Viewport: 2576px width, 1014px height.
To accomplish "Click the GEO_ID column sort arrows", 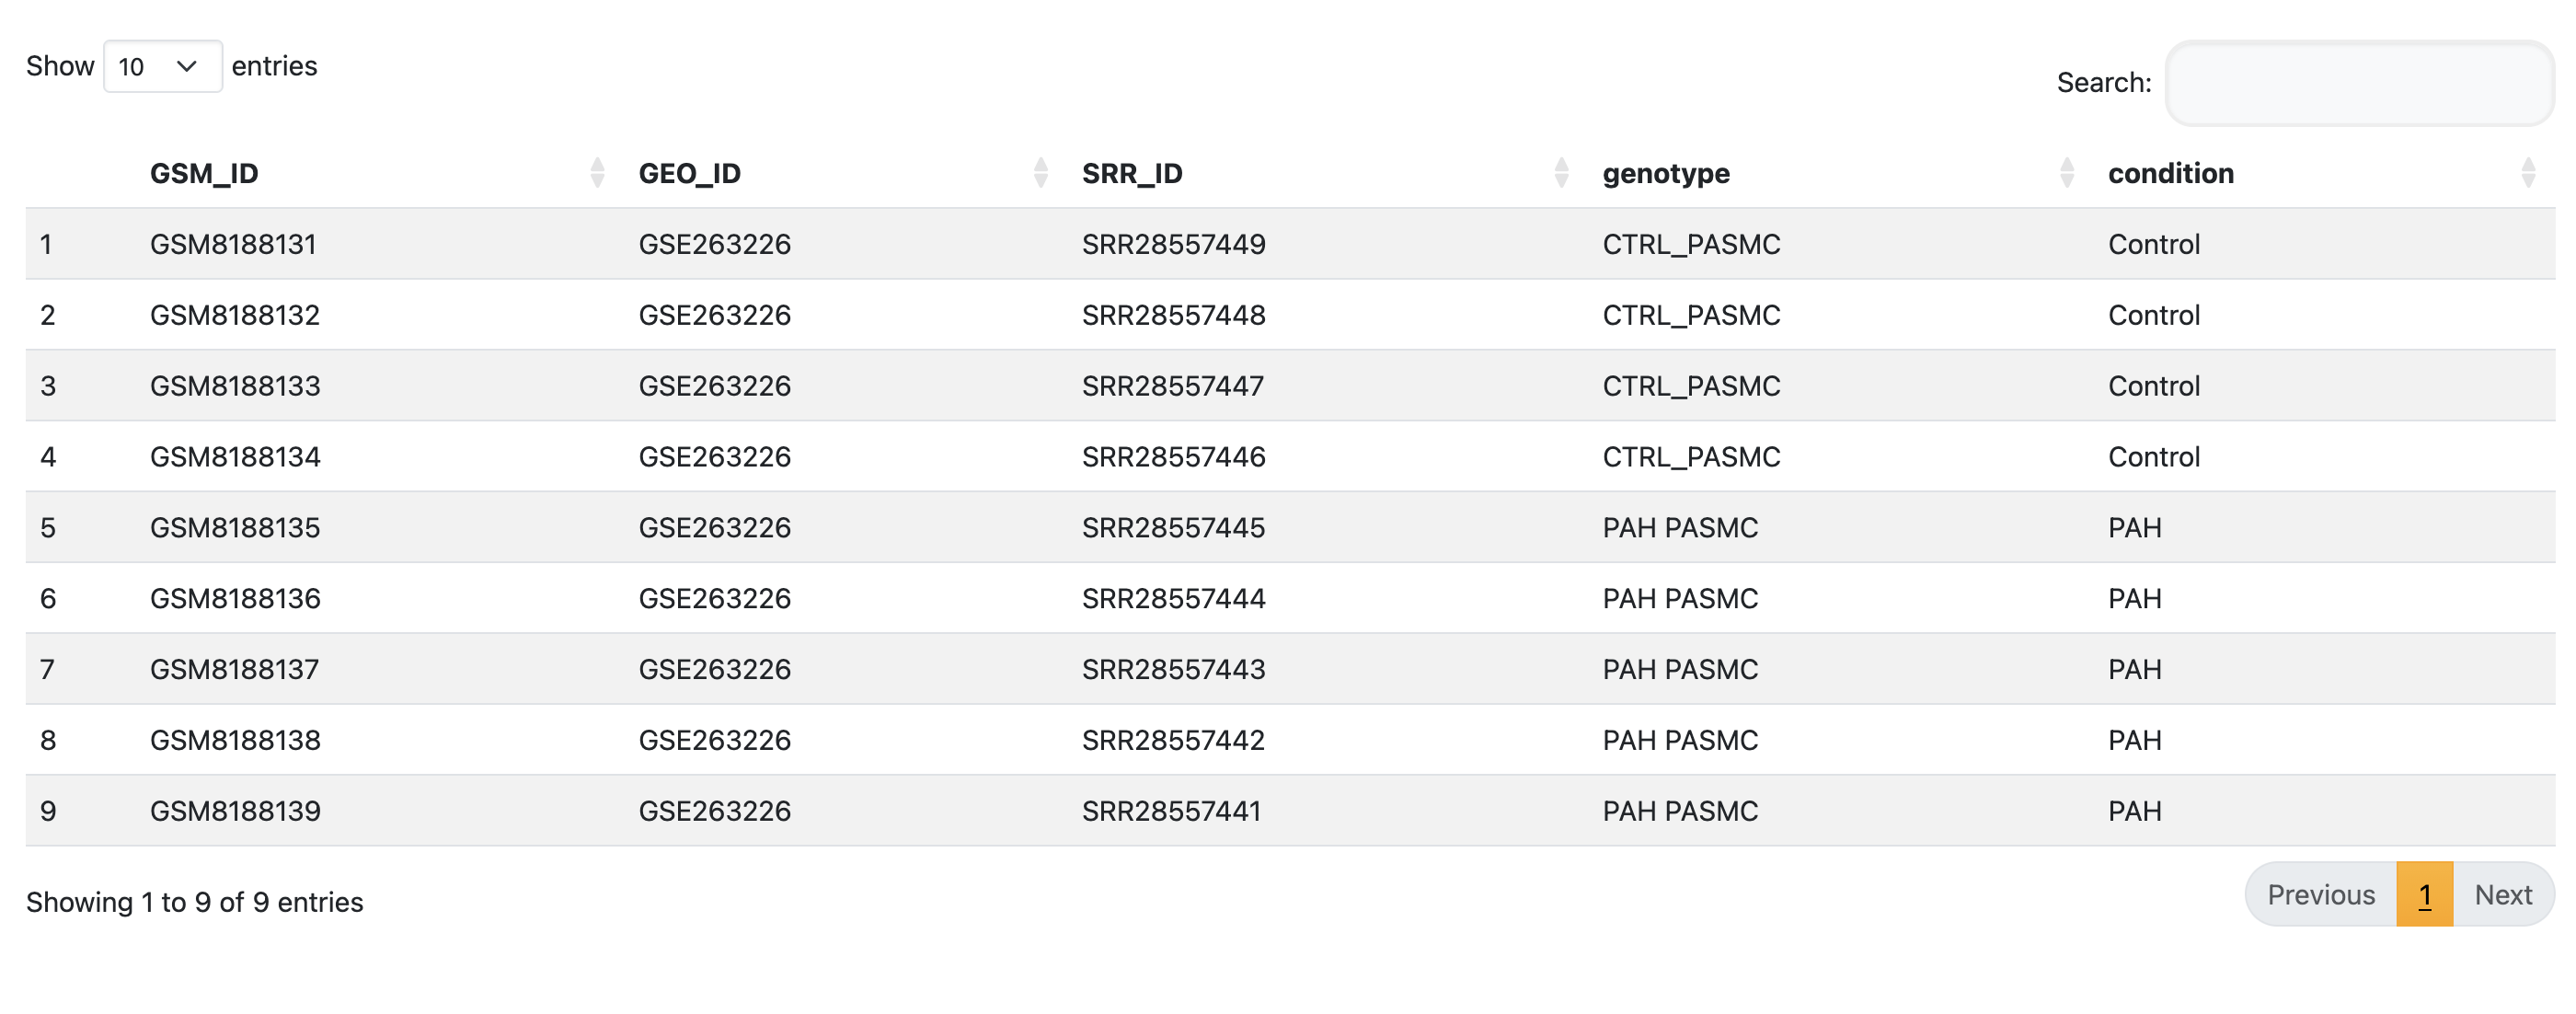I will pyautogui.click(x=1040, y=173).
